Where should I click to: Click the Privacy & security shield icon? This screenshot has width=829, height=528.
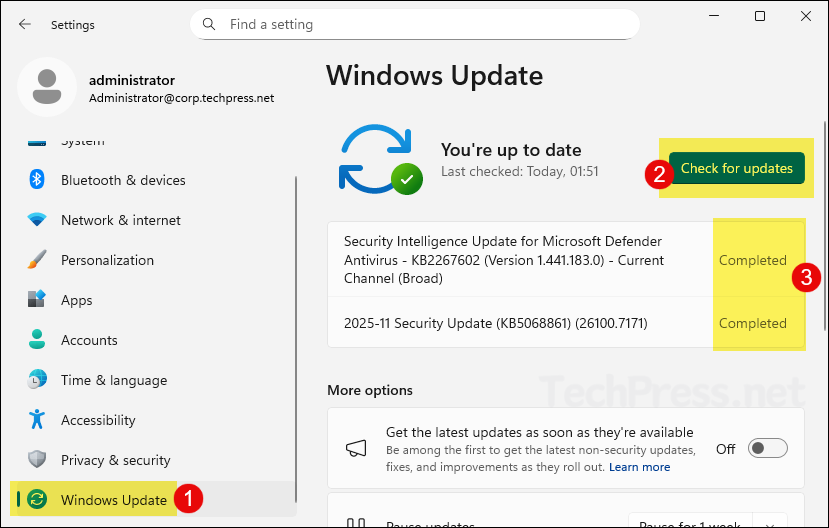[x=36, y=459]
